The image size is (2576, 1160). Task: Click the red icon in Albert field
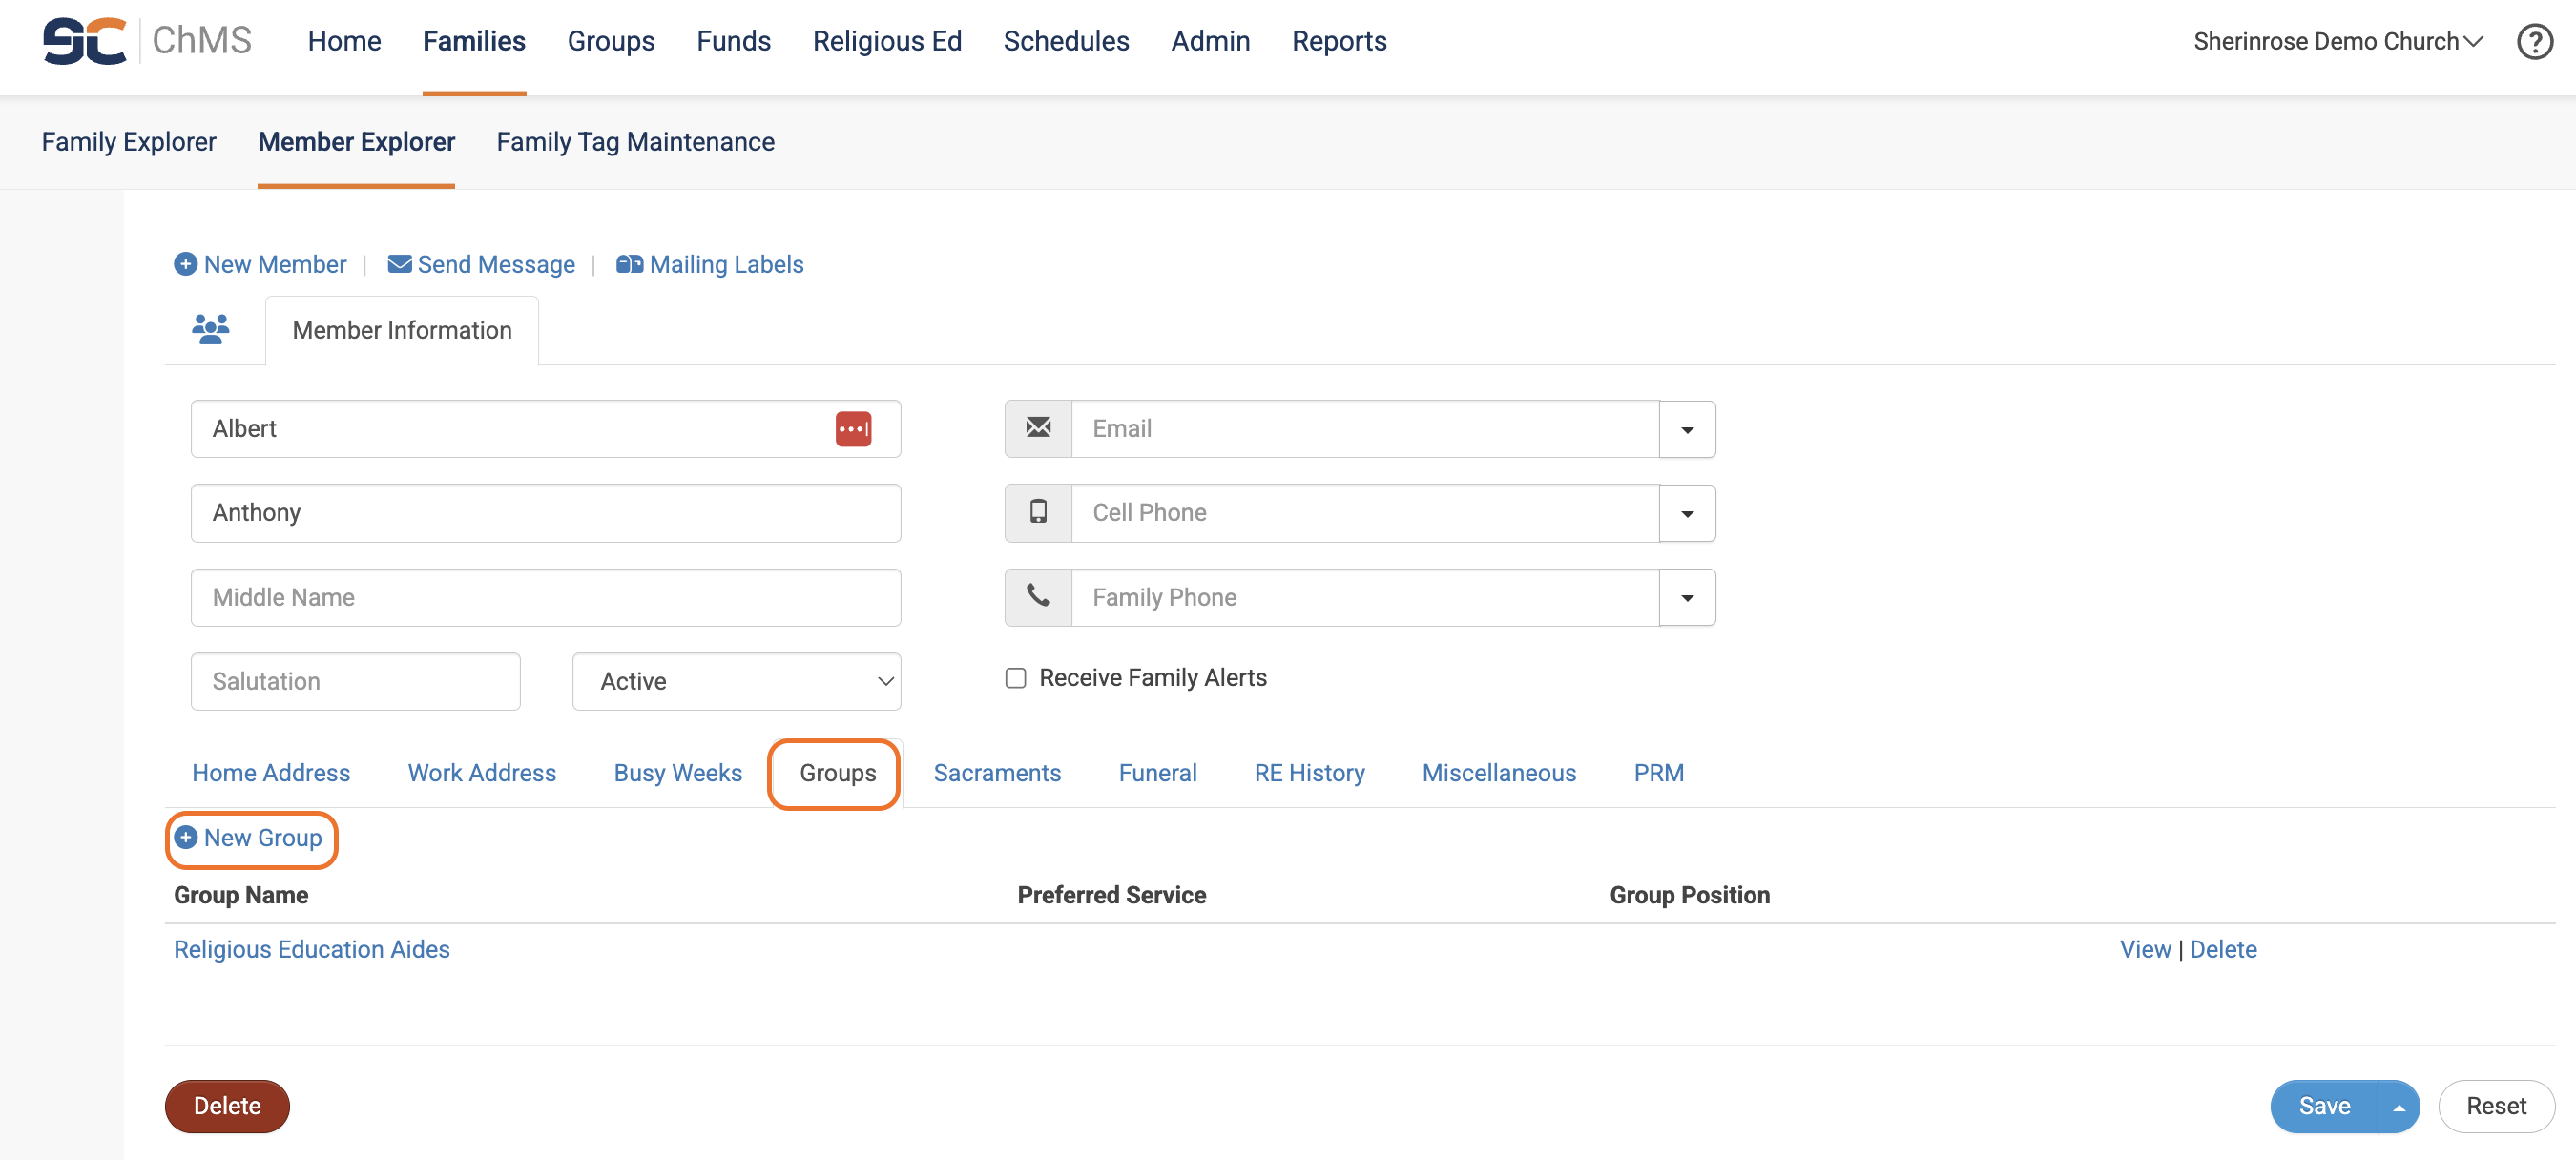point(852,429)
